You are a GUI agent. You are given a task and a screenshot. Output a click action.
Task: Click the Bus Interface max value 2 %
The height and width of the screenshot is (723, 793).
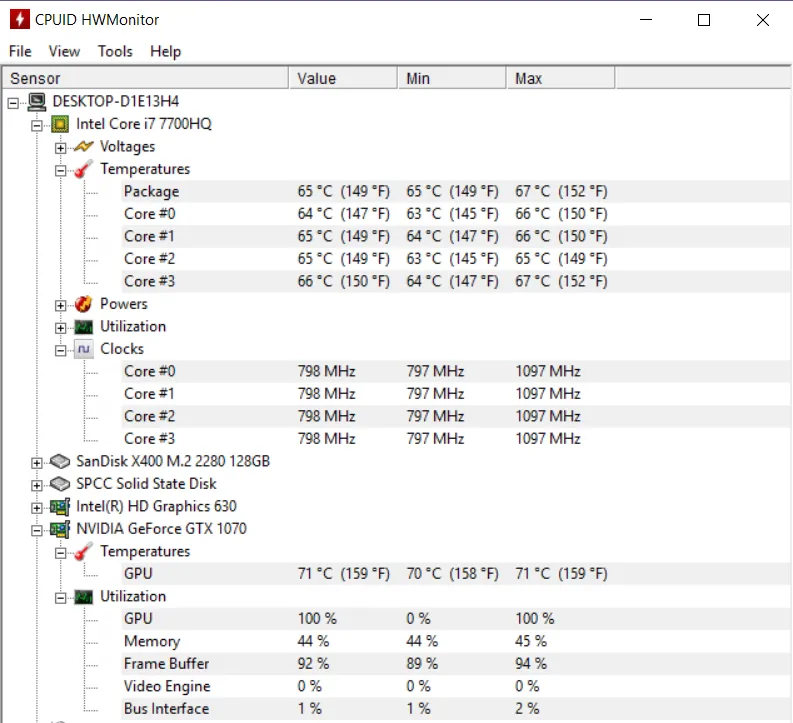[527, 709]
